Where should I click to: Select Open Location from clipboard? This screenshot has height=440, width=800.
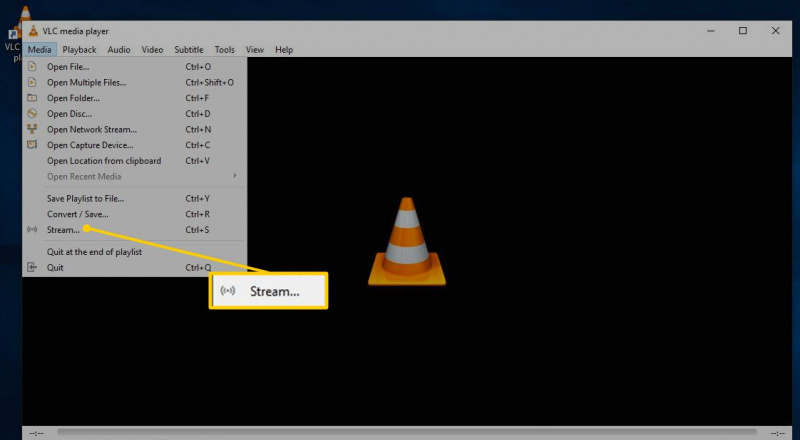click(x=135, y=161)
